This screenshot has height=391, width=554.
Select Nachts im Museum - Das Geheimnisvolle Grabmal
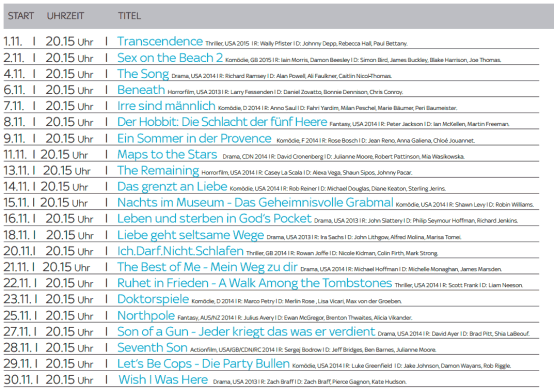[255, 202]
